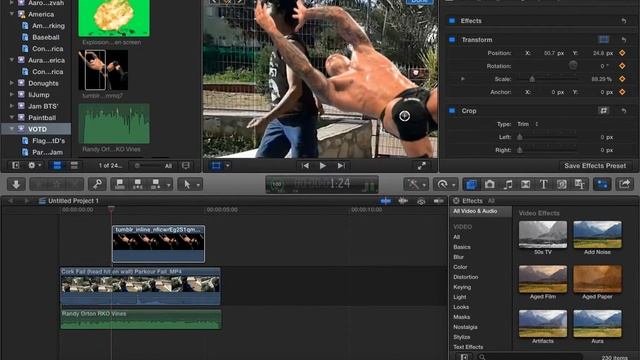Add Scale keyframe diamond
The height and width of the screenshot is (360, 640).
click(622, 79)
